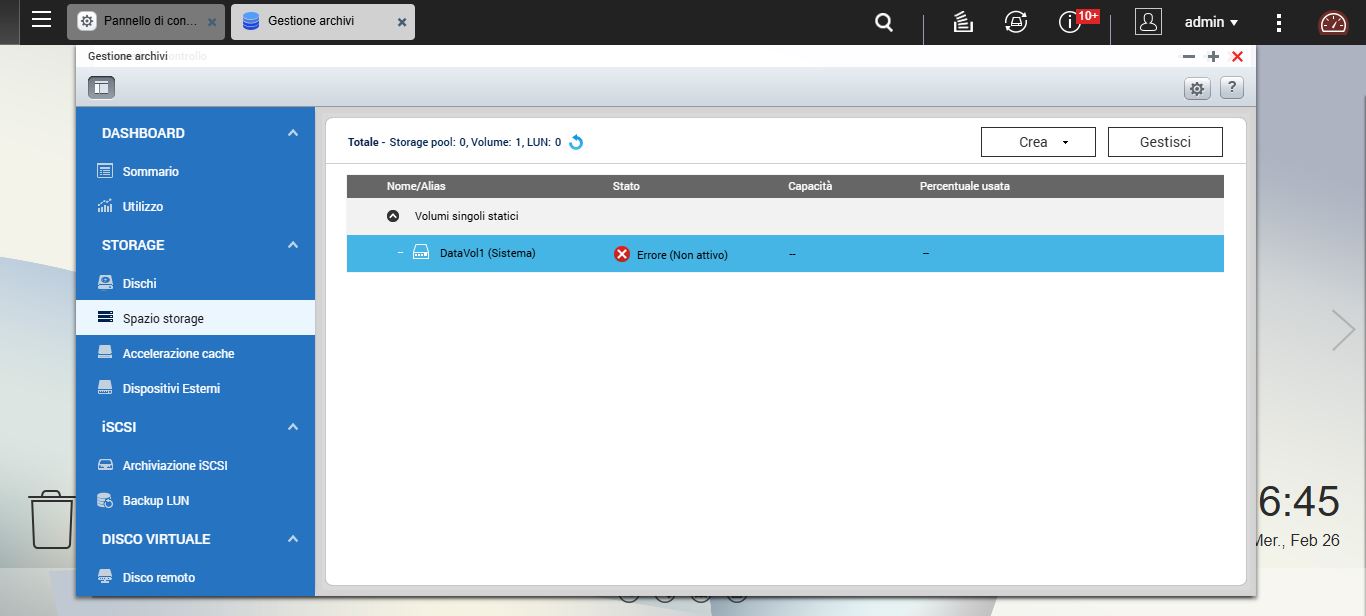Screen dimensions: 1366x616
Task: Open the main hamburger menu
Action: pyautogui.click(x=41, y=19)
